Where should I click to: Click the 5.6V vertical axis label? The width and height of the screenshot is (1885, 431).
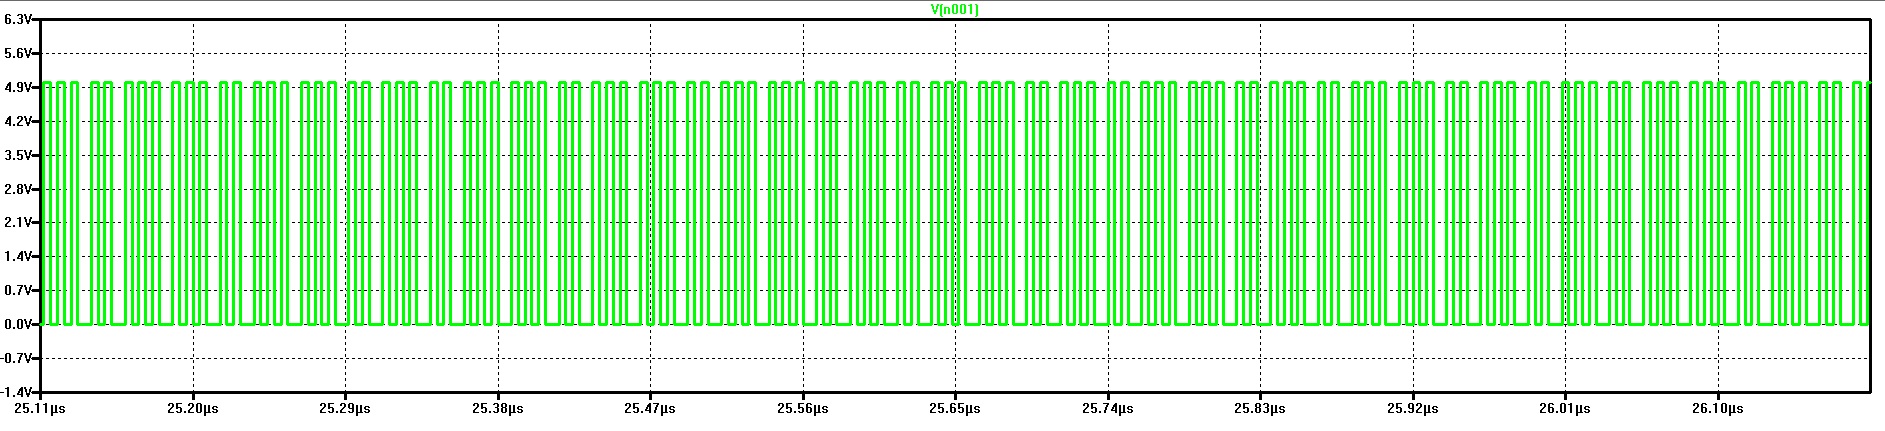click(20, 53)
